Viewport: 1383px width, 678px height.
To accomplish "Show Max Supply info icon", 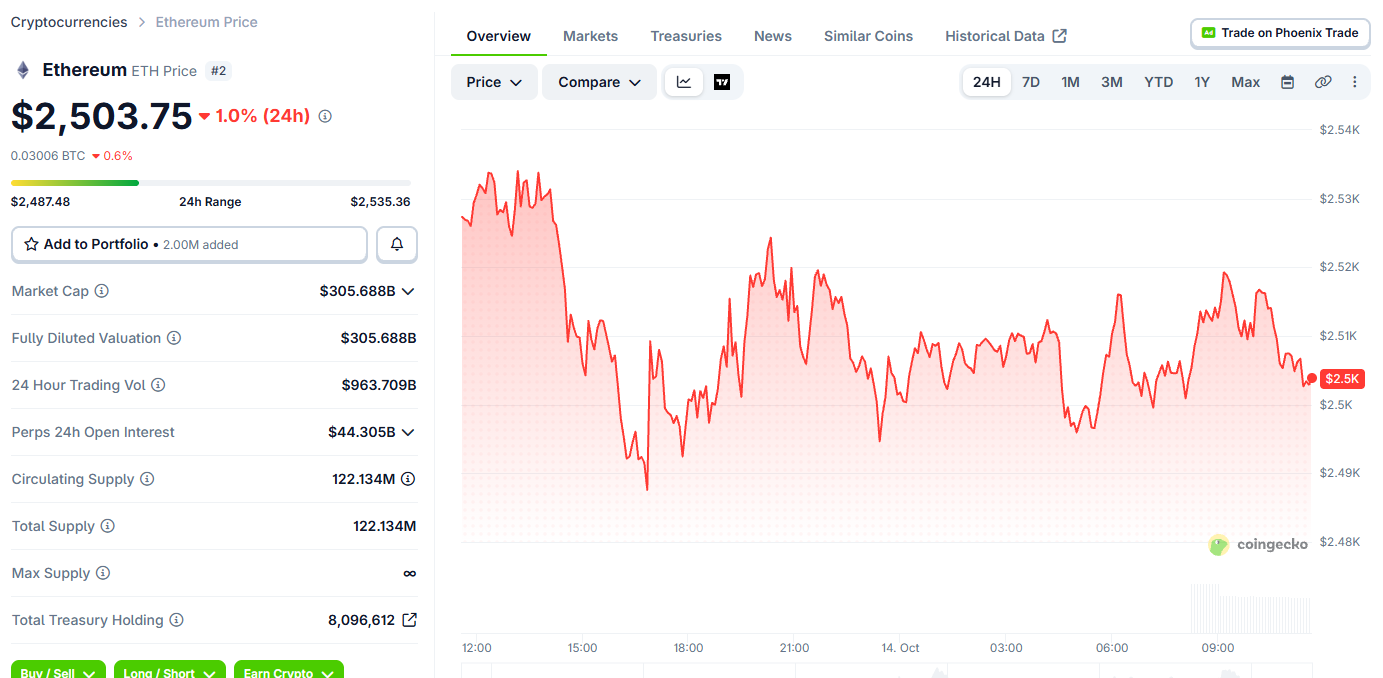I will pos(103,573).
